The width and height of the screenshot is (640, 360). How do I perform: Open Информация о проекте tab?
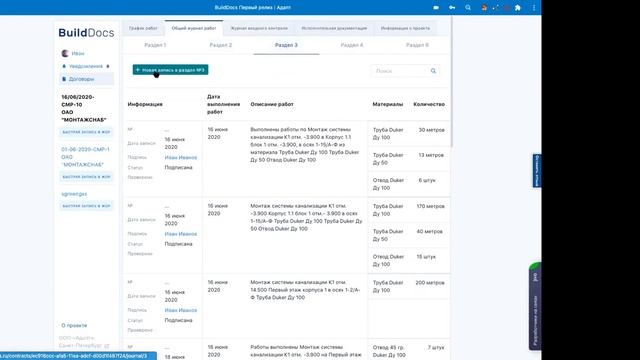tap(405, 28)
